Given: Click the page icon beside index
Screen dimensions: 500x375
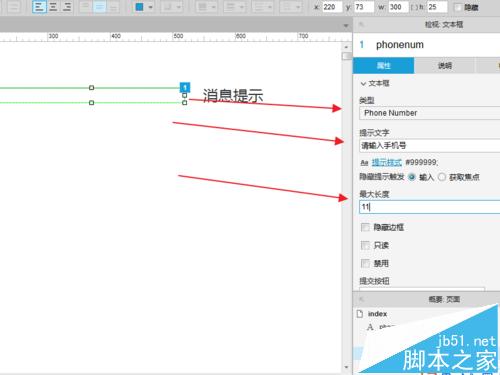Looking at the screenshot, I should click(360, 314).
